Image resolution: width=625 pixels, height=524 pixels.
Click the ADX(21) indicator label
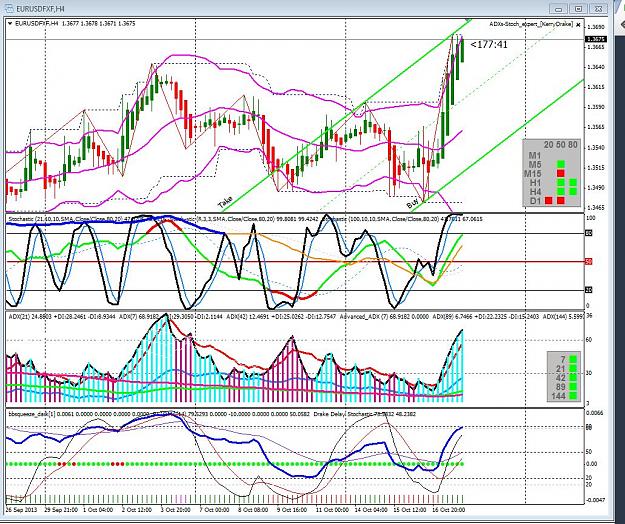click(x=62, y=317)
